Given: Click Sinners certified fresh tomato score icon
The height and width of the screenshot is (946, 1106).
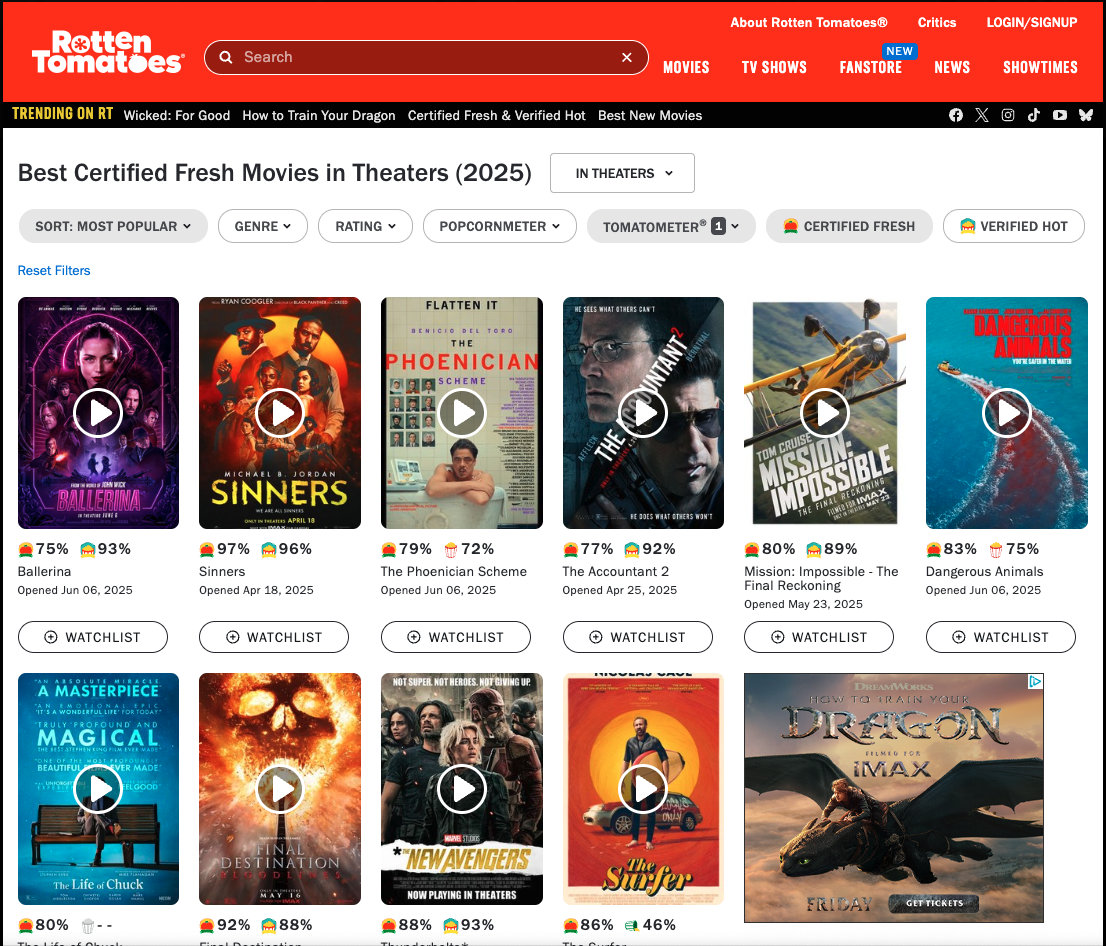Looking at the screenshot, I should 207,549.
